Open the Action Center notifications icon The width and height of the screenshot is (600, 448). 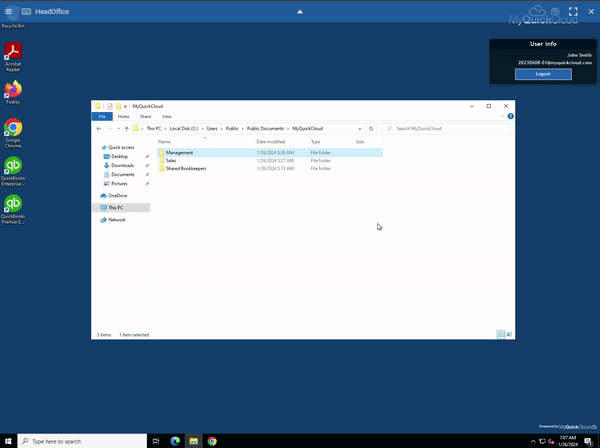[589, 441]
